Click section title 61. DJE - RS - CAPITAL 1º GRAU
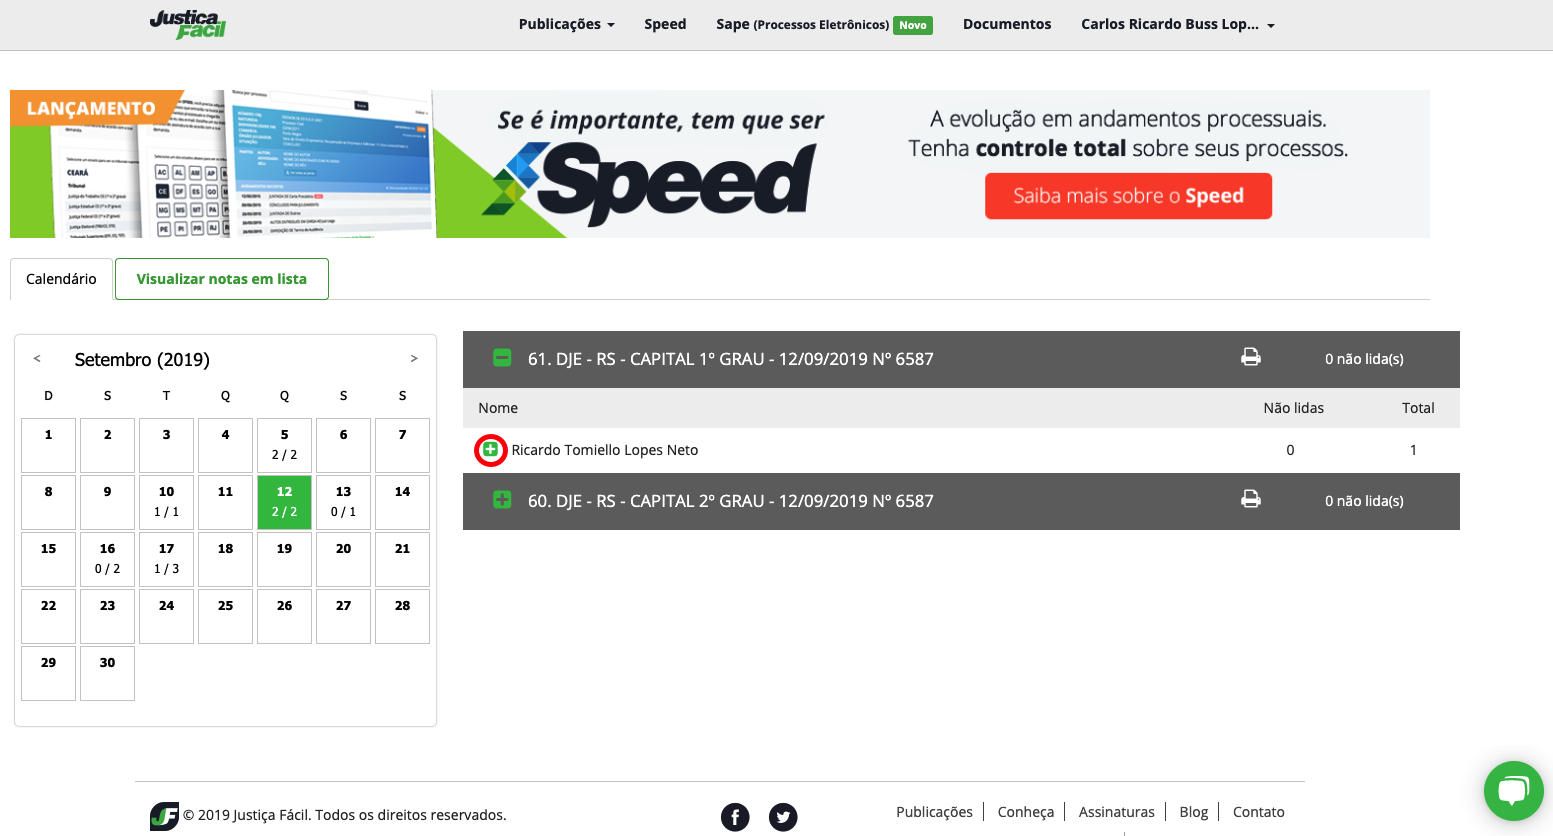 (730, 359)
